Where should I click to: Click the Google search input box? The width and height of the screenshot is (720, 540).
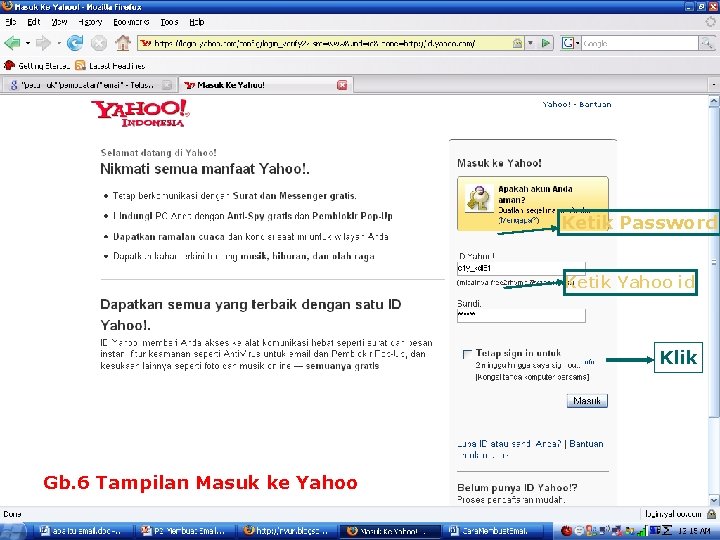pyautogui.click(x=640, y=43)
